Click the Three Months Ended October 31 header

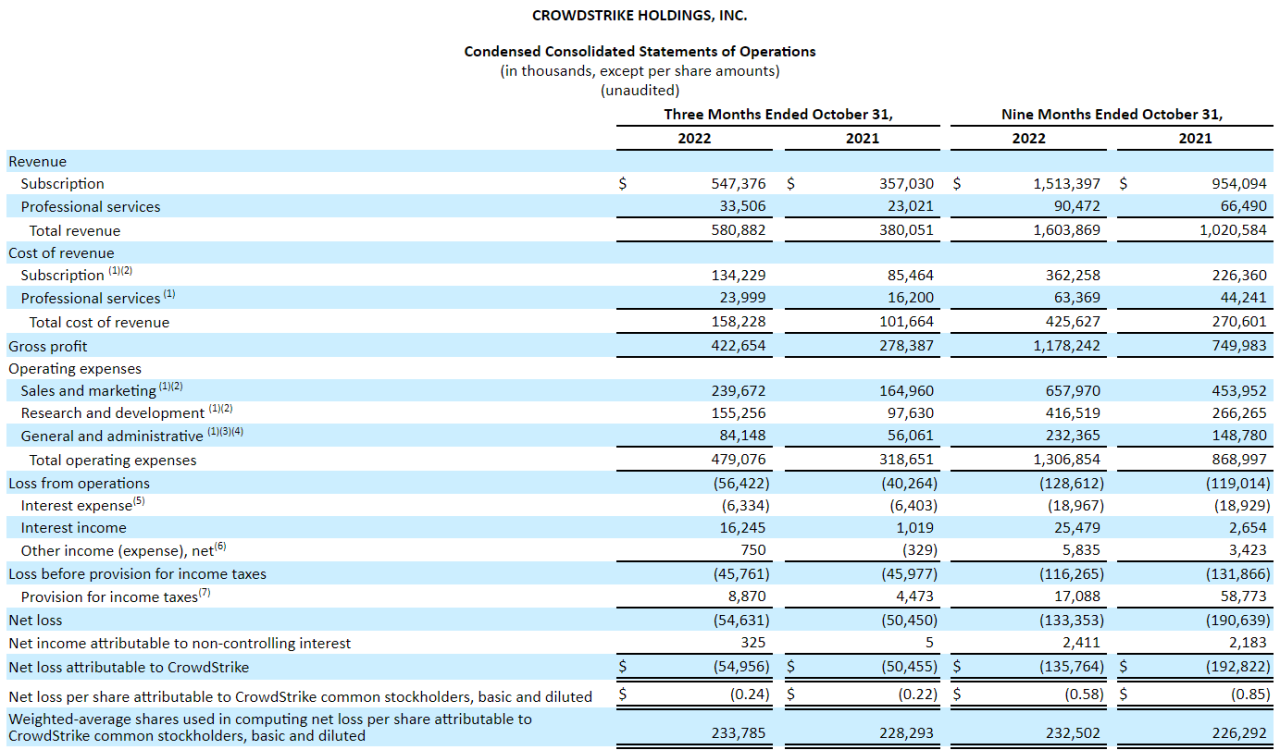pos(779,114)
